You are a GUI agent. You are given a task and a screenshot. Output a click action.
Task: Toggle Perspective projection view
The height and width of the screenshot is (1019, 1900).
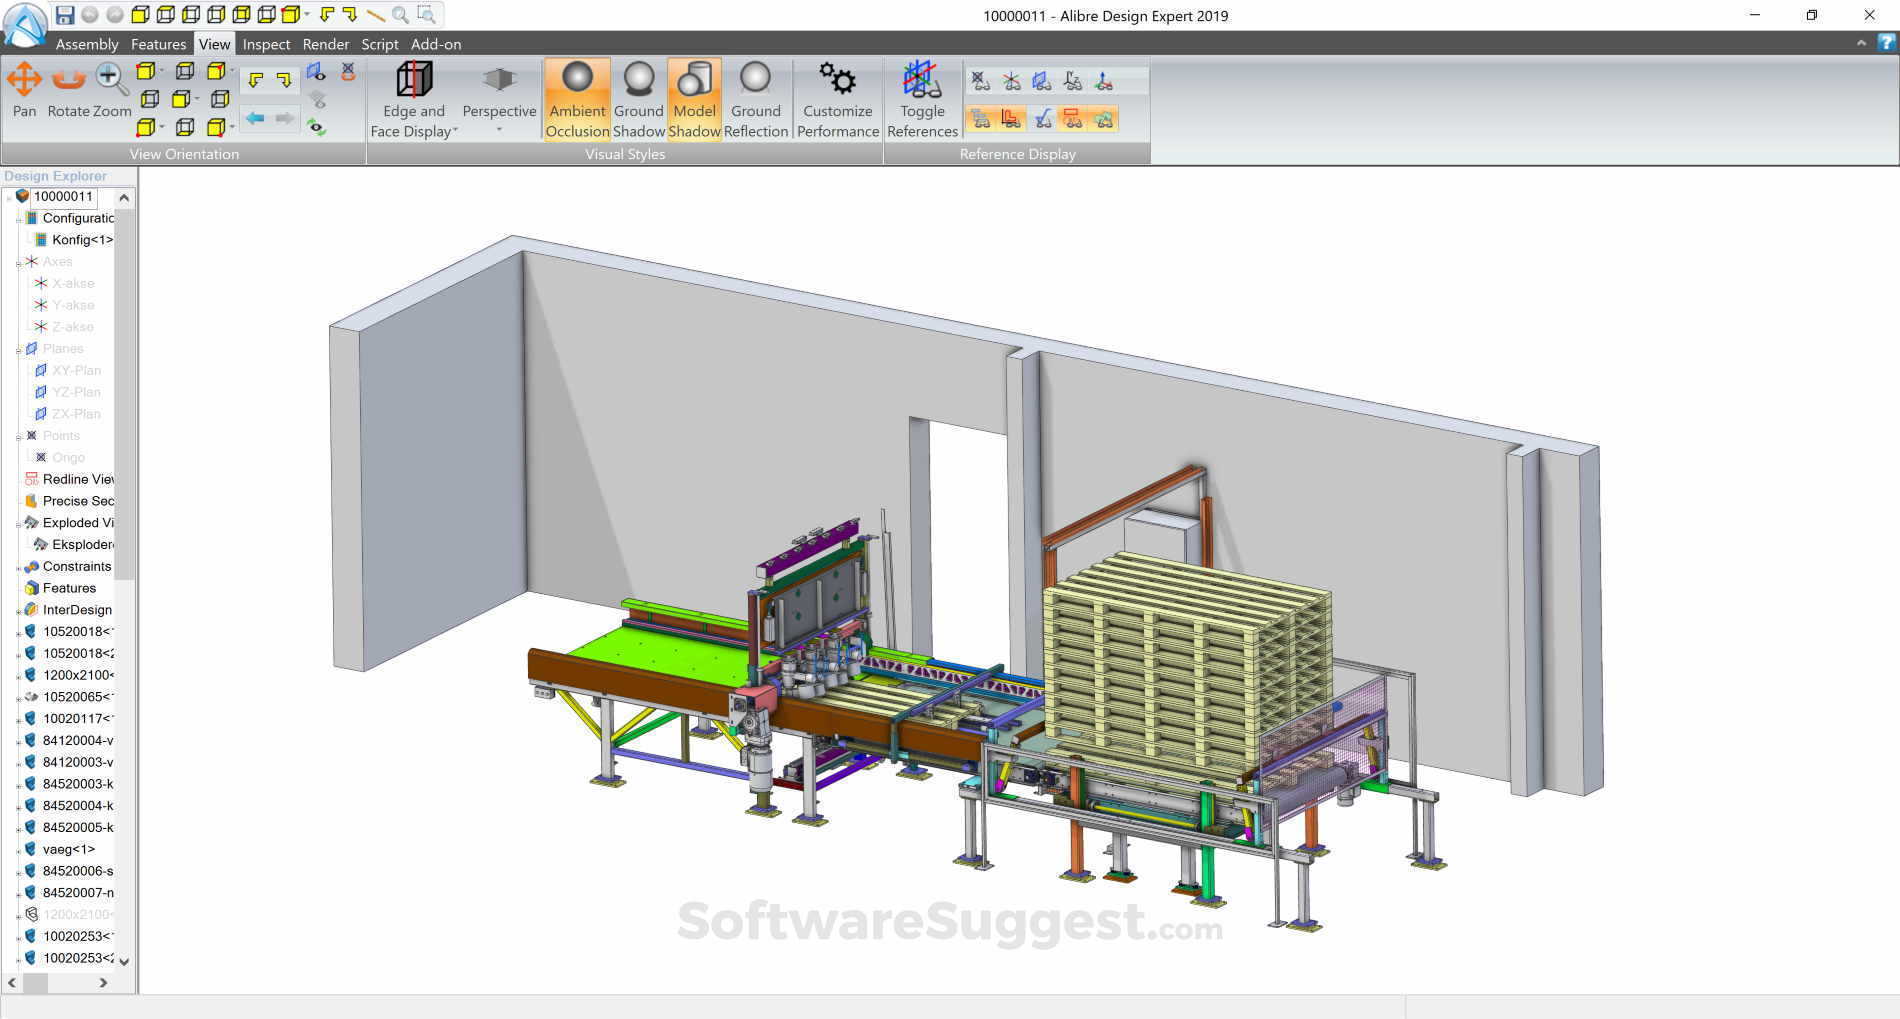(497, 90)
